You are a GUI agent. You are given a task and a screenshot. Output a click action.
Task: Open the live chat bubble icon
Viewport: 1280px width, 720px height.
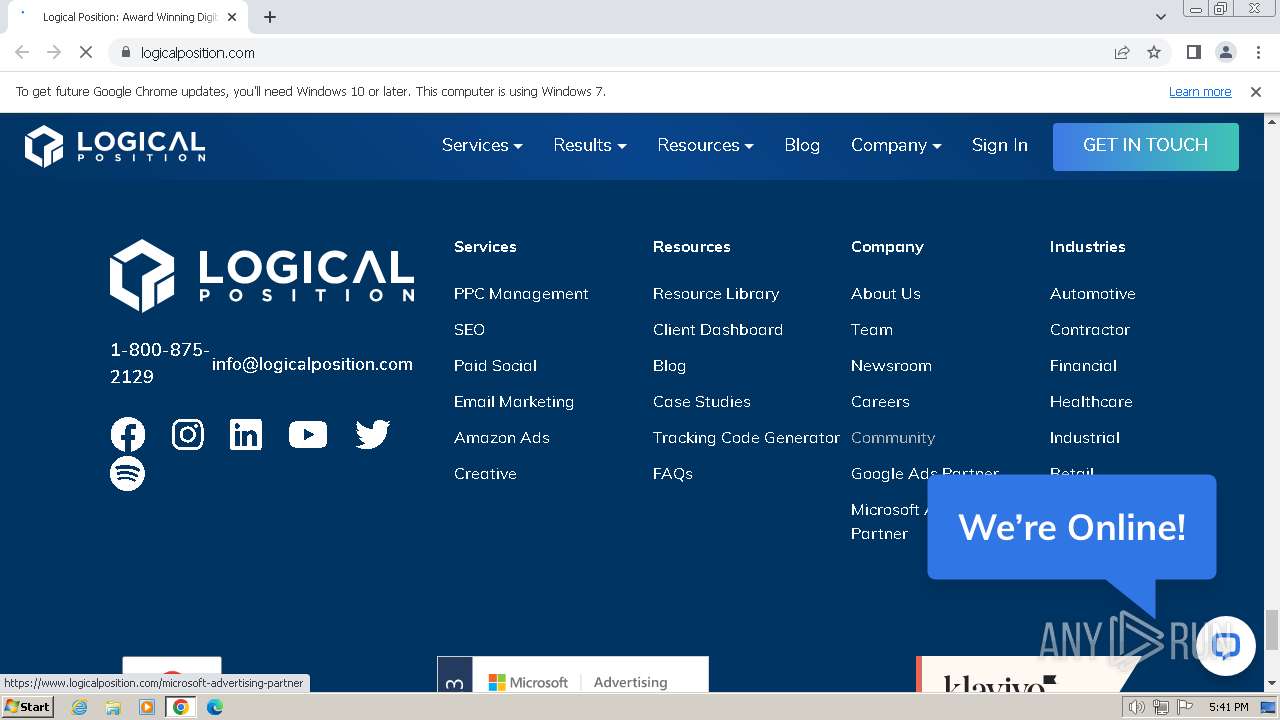(x=1226, y=646)
